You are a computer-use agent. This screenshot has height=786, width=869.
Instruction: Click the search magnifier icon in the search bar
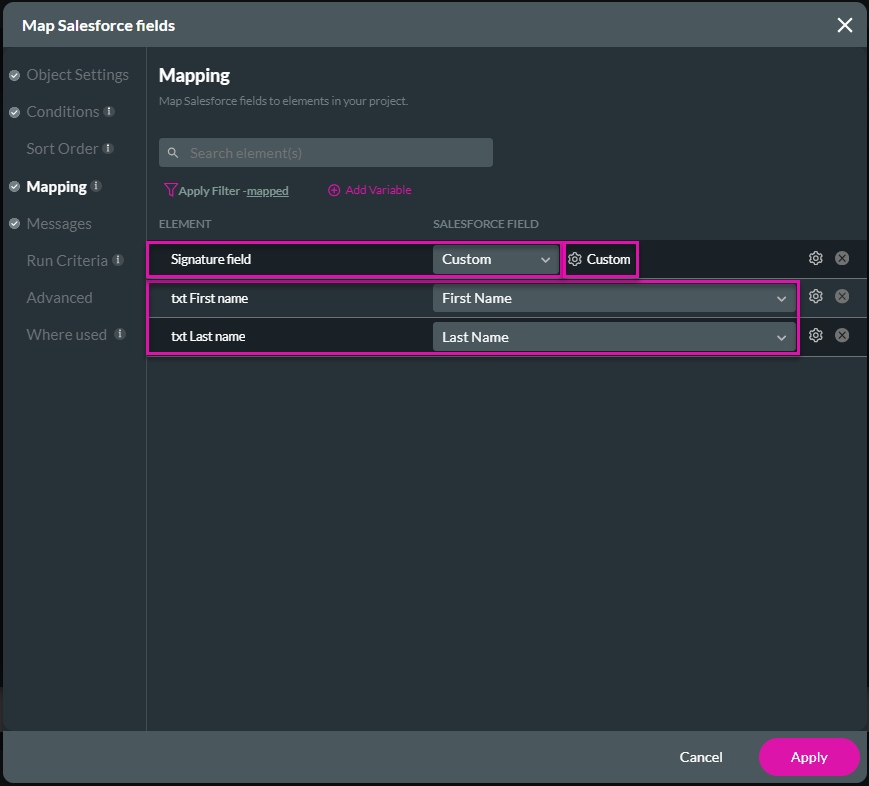point(172,152)
